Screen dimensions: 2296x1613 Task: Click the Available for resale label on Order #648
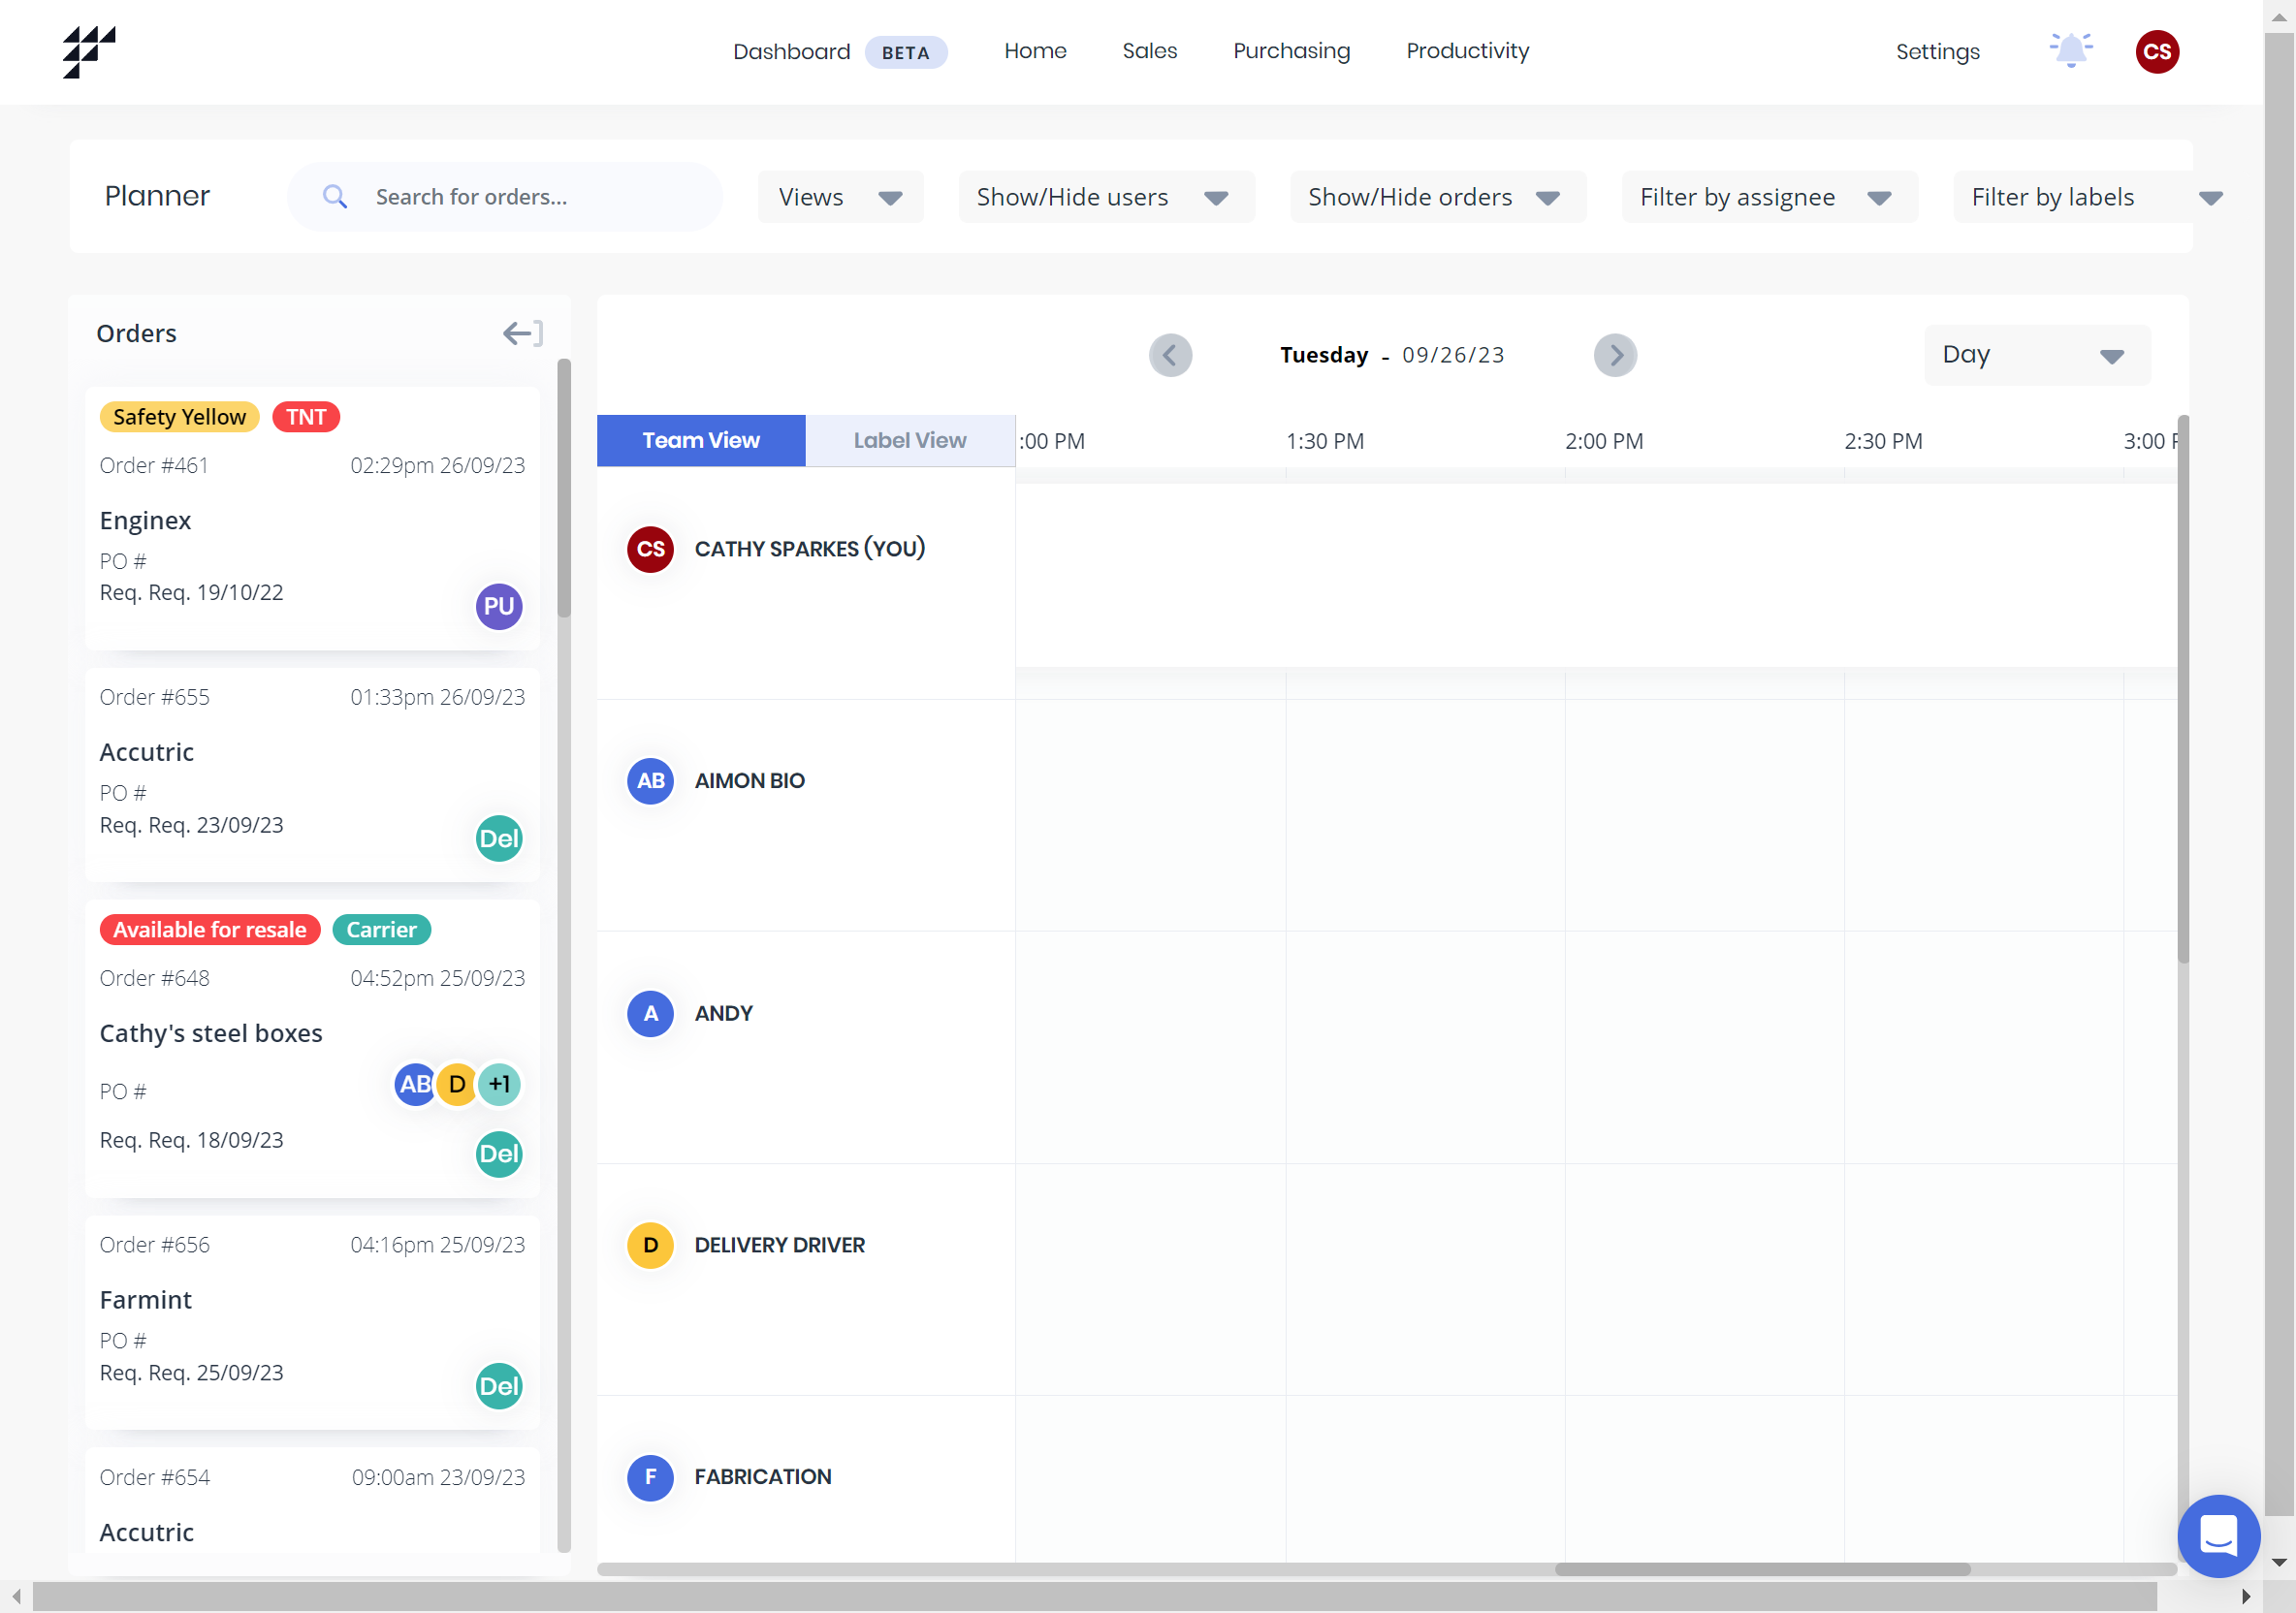tap(209, 929)
